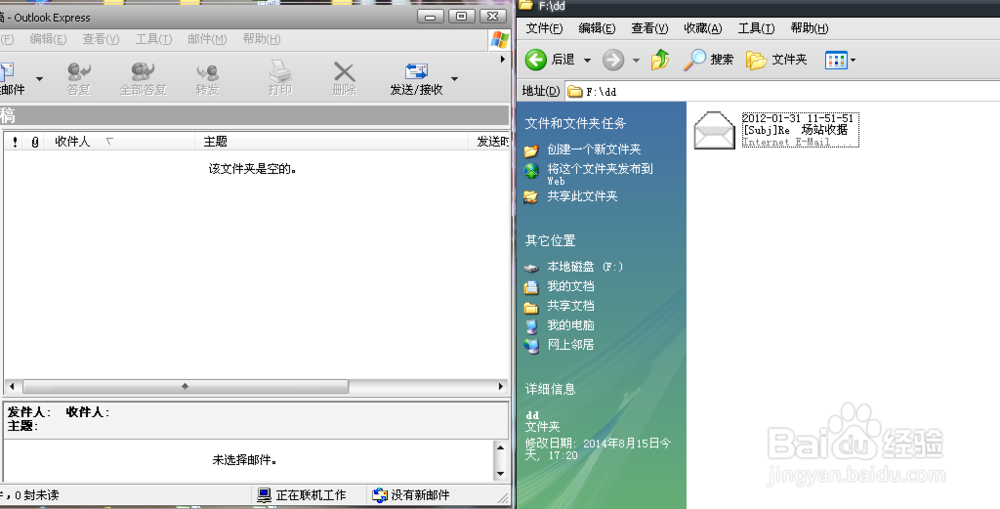
Task: Sort by the sent-time column header
Action: tap(492, 142)
